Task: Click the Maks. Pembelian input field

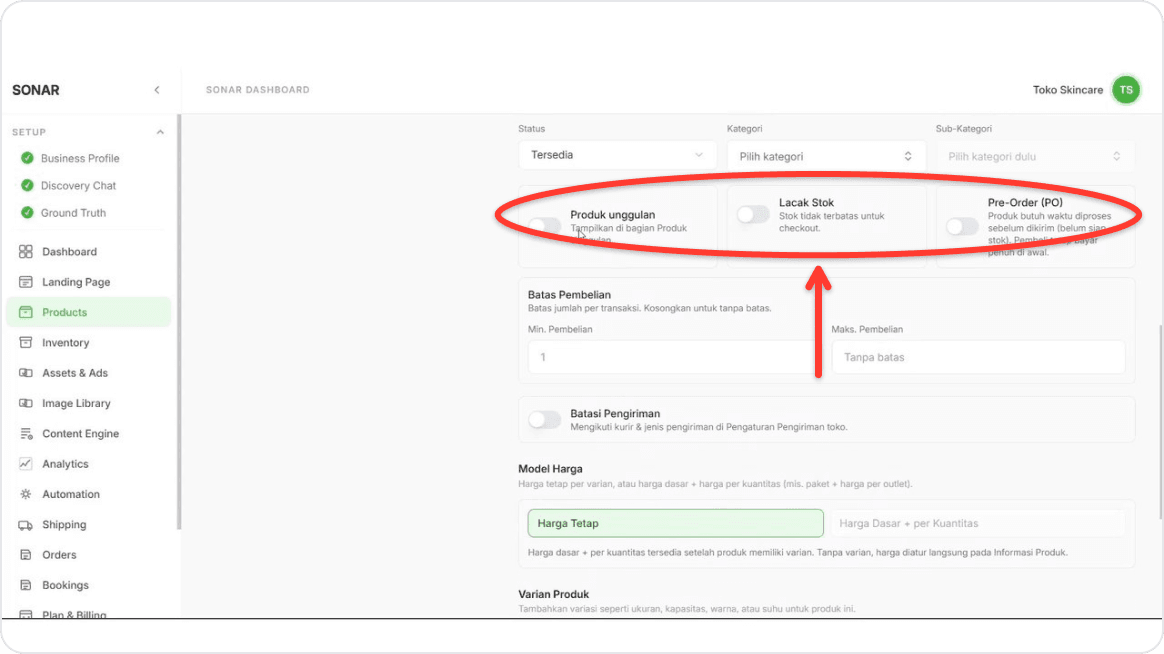Action: click(978, 357)
